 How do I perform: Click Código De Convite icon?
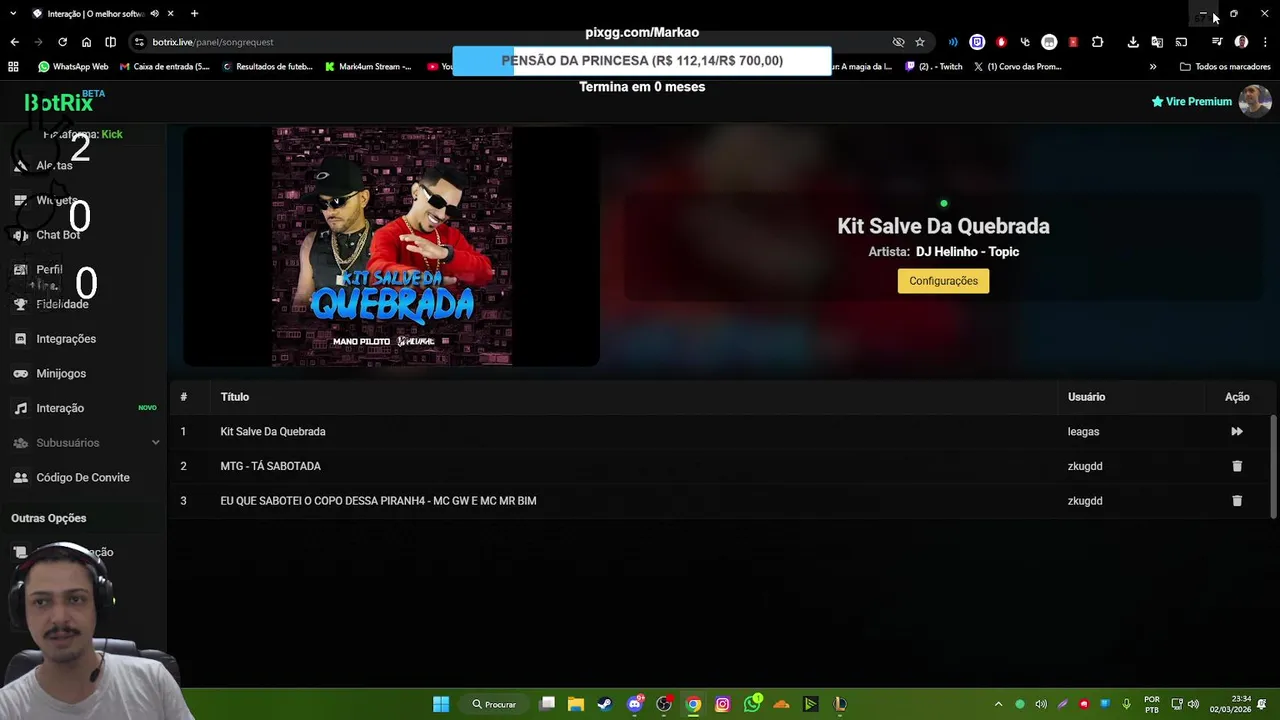point(20,477)
